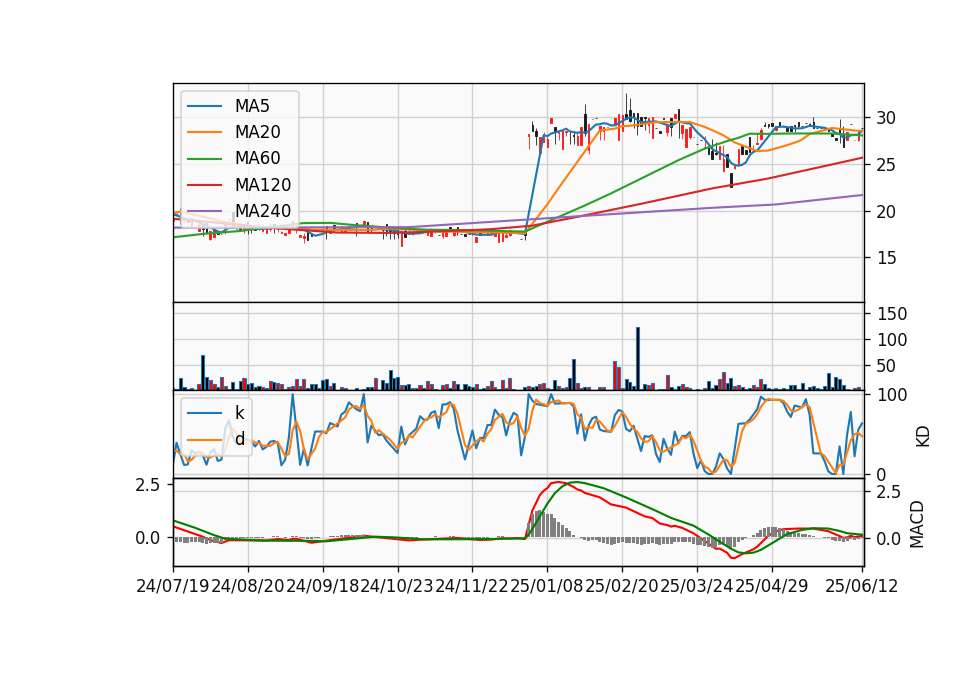Click the price axis value 20

pyautogui.click(x=886, y=212)
